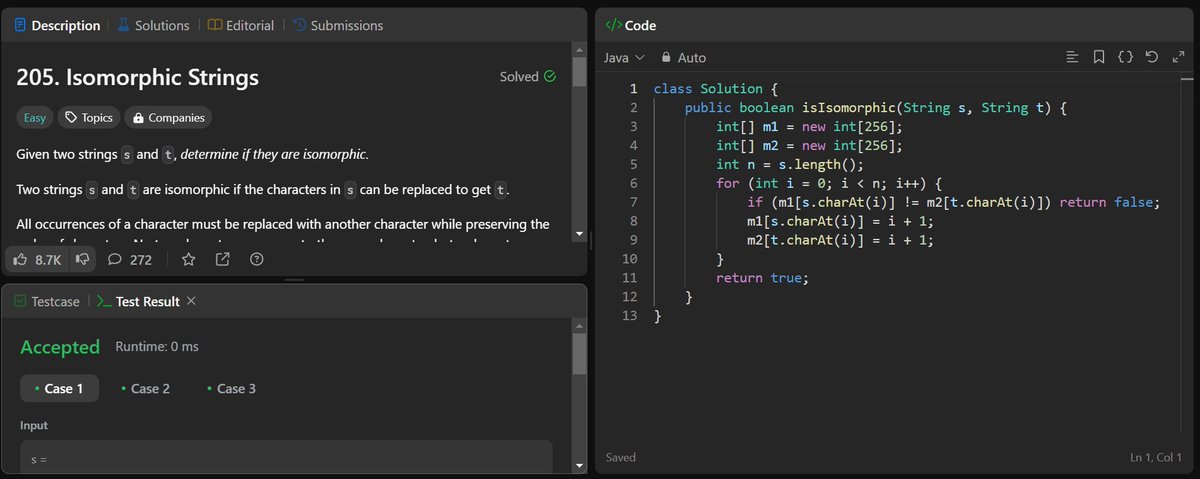This screenshot has width=1200, height=479.
Task: Open the help question mark icon
Action: pyautogui.click(x=256, y=260)
